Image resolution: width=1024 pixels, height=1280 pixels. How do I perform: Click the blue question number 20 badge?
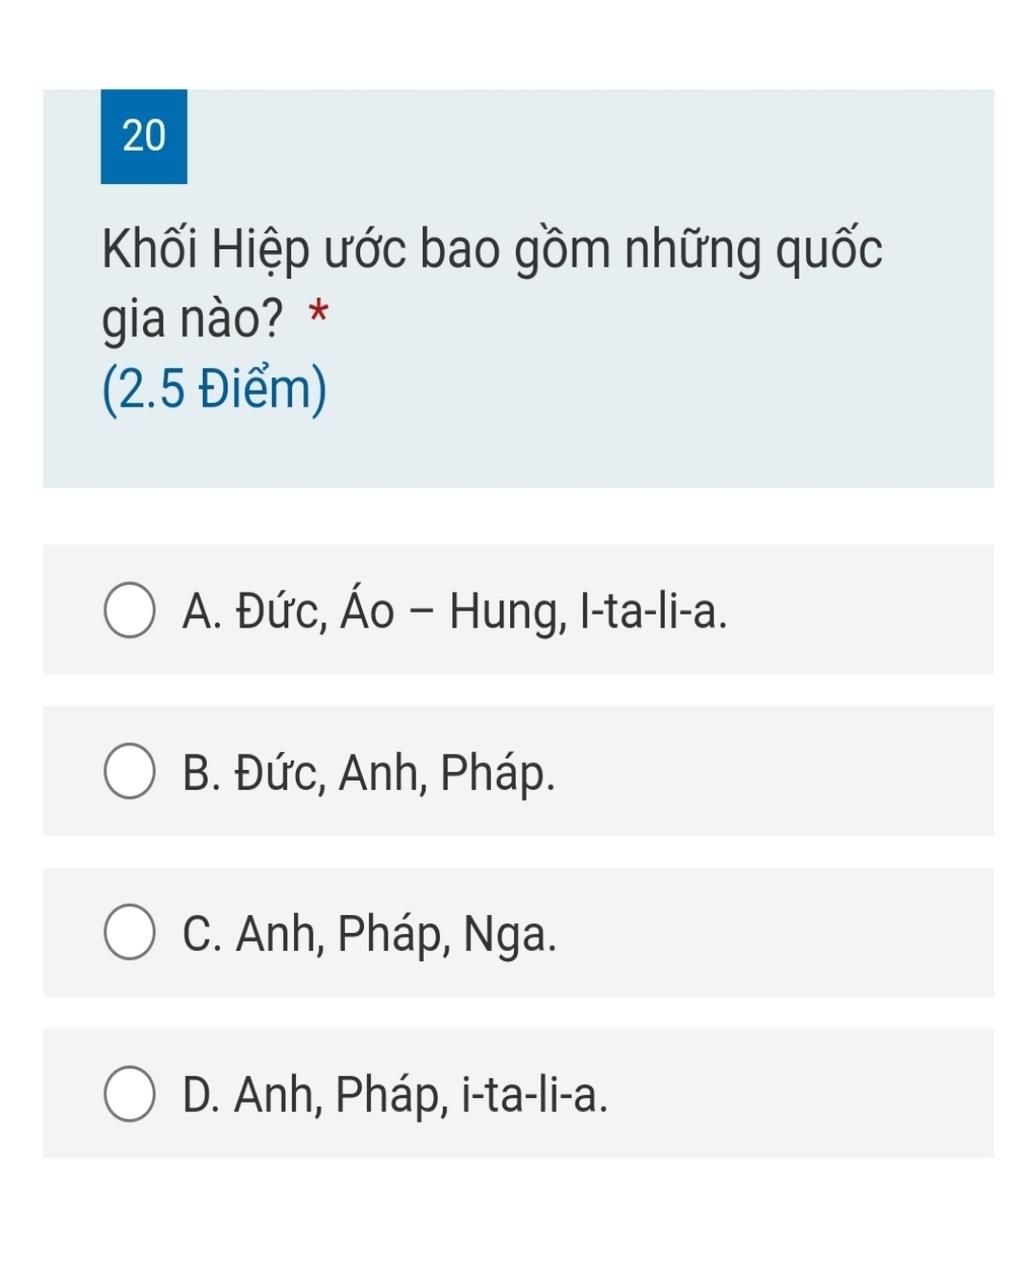point(144,136)
